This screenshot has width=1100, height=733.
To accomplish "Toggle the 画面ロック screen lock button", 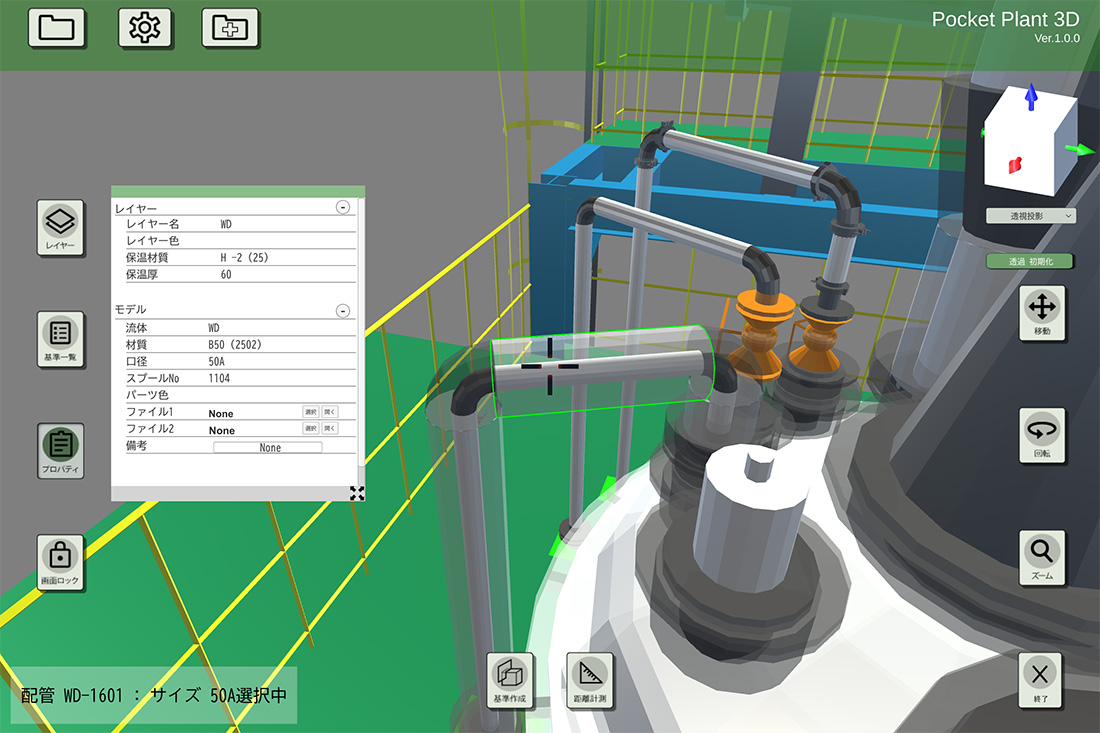I will click(x=60, y=563).
